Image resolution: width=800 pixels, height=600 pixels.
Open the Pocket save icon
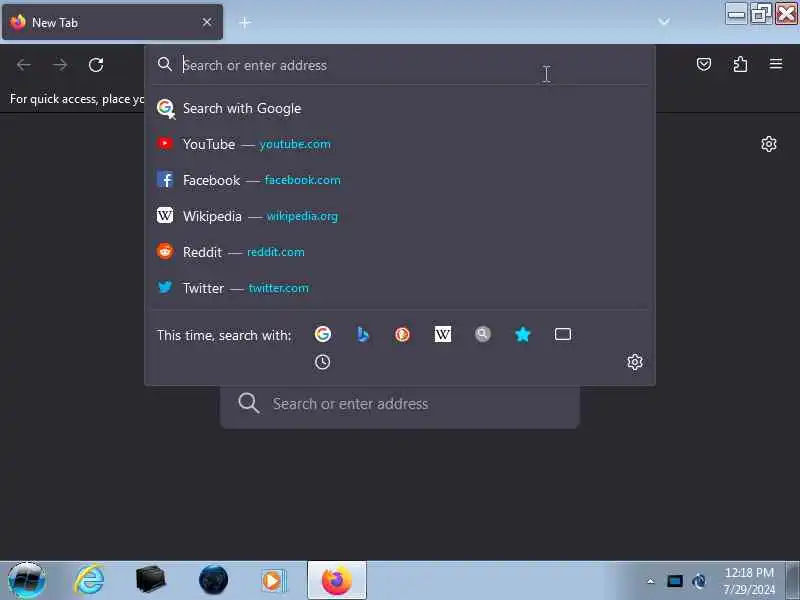[704, 64]
